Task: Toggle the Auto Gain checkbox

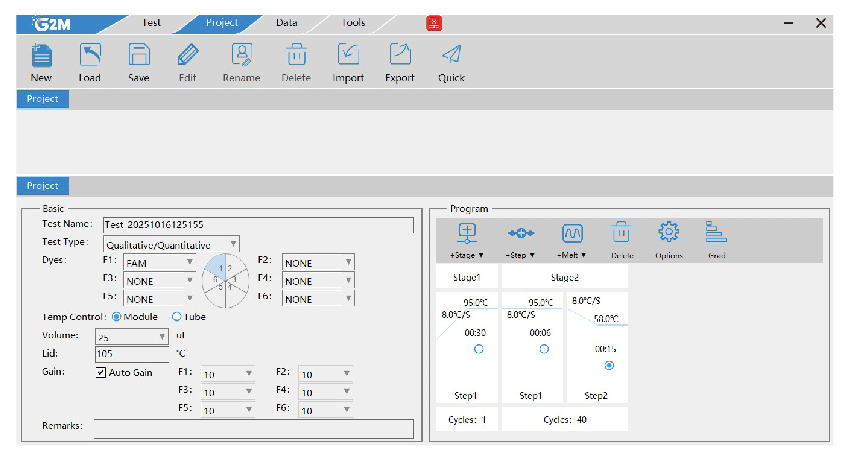Action: click(101, 373)
